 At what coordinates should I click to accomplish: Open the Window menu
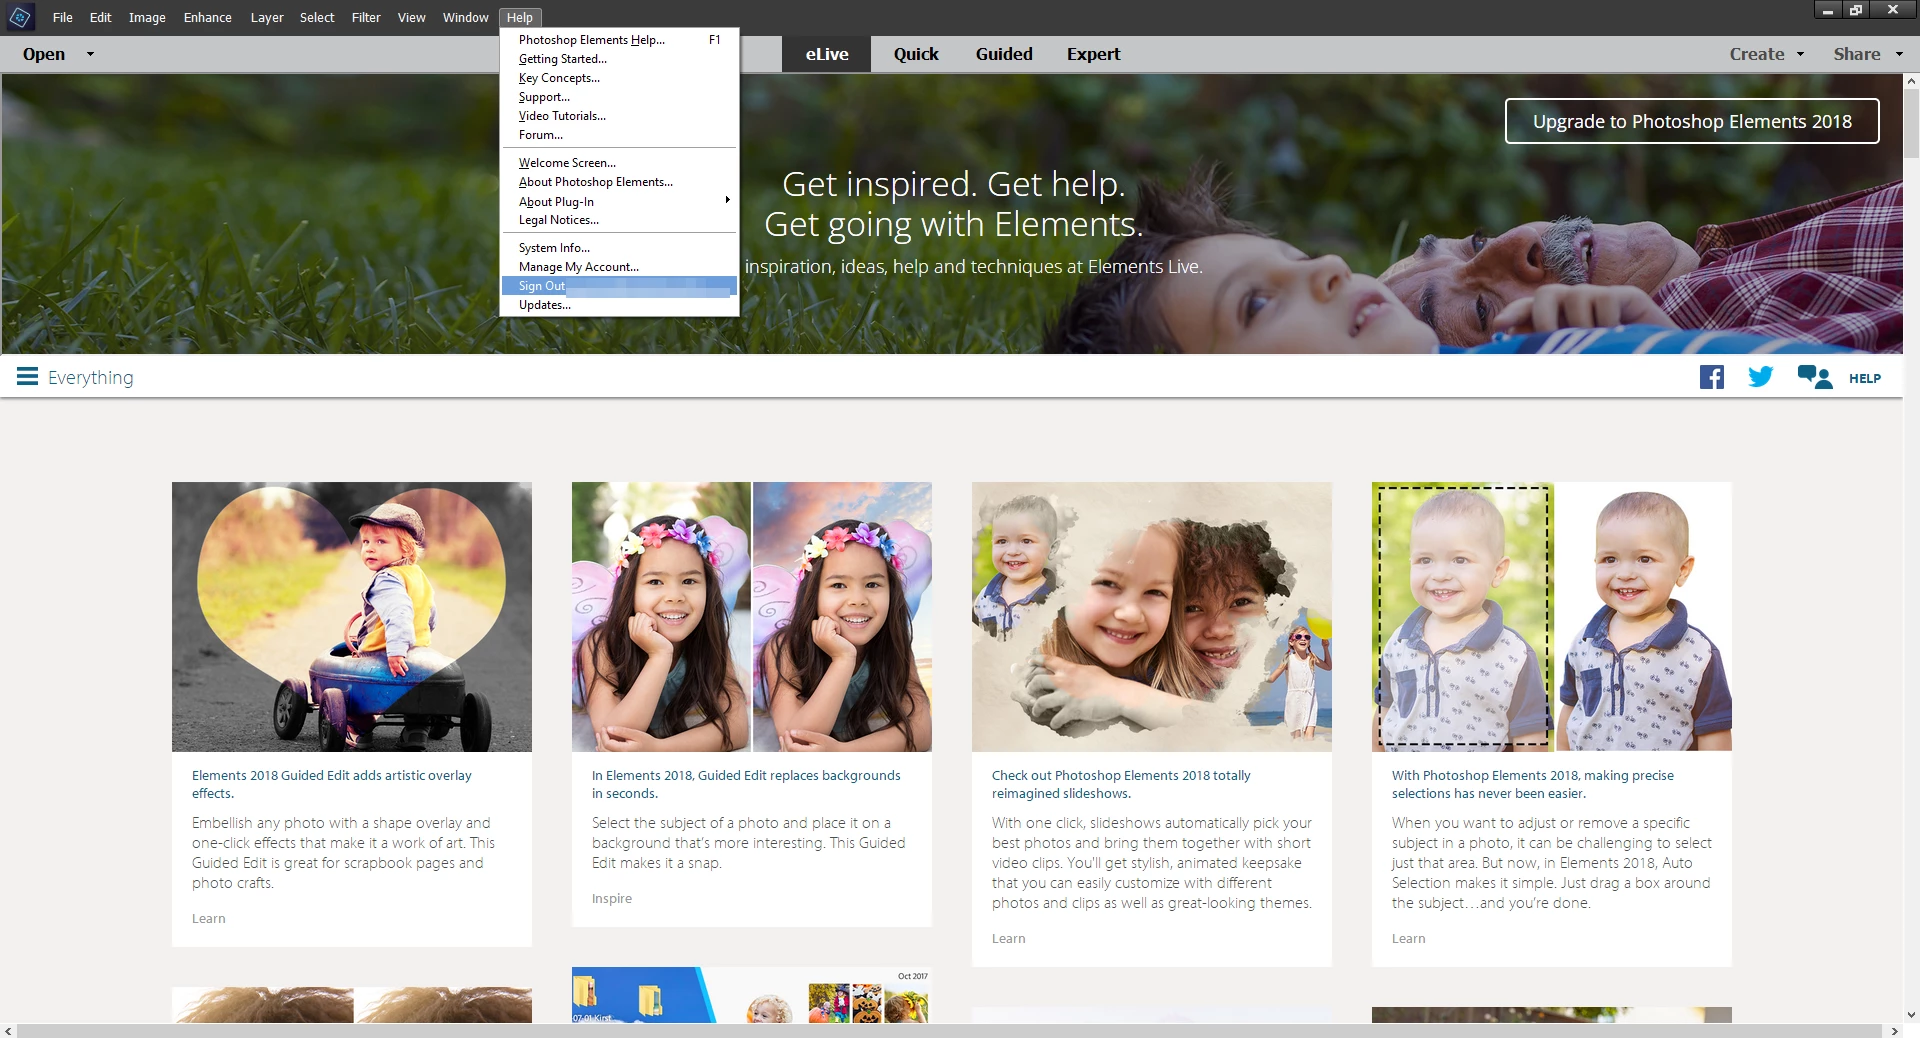tap(465, 17)
